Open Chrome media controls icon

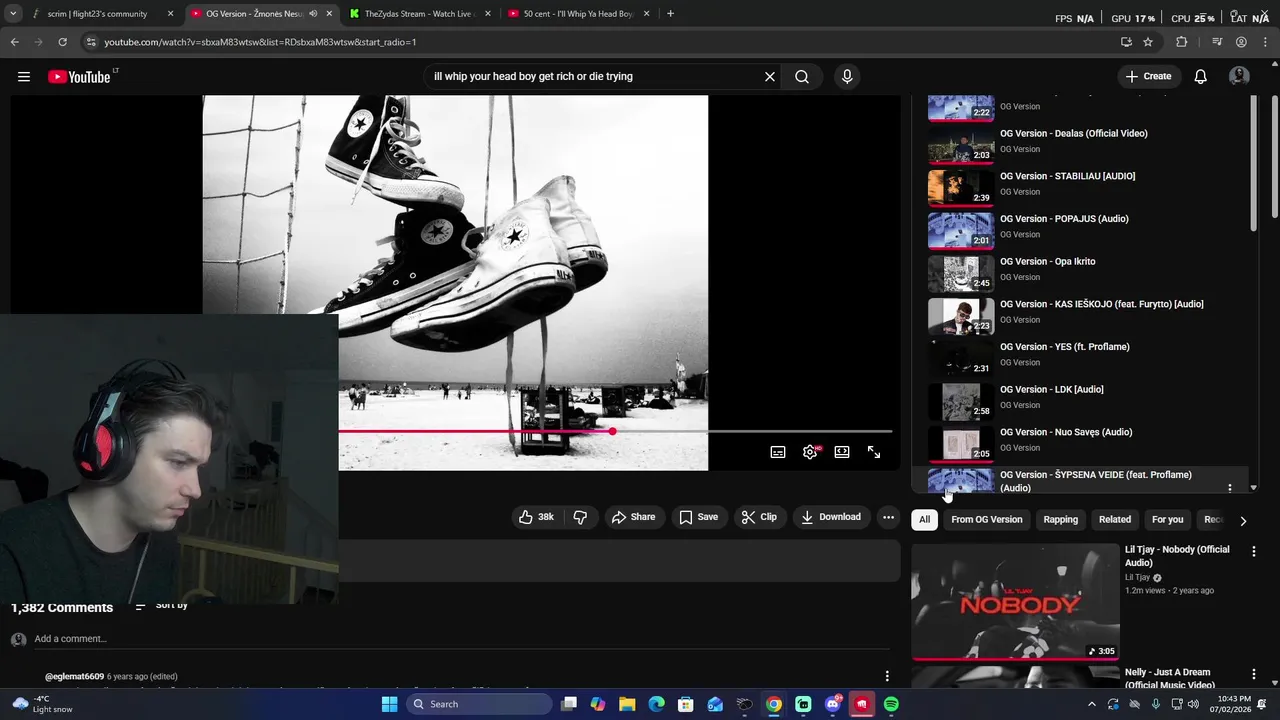pyautogui.click(x=1217, y=42)
